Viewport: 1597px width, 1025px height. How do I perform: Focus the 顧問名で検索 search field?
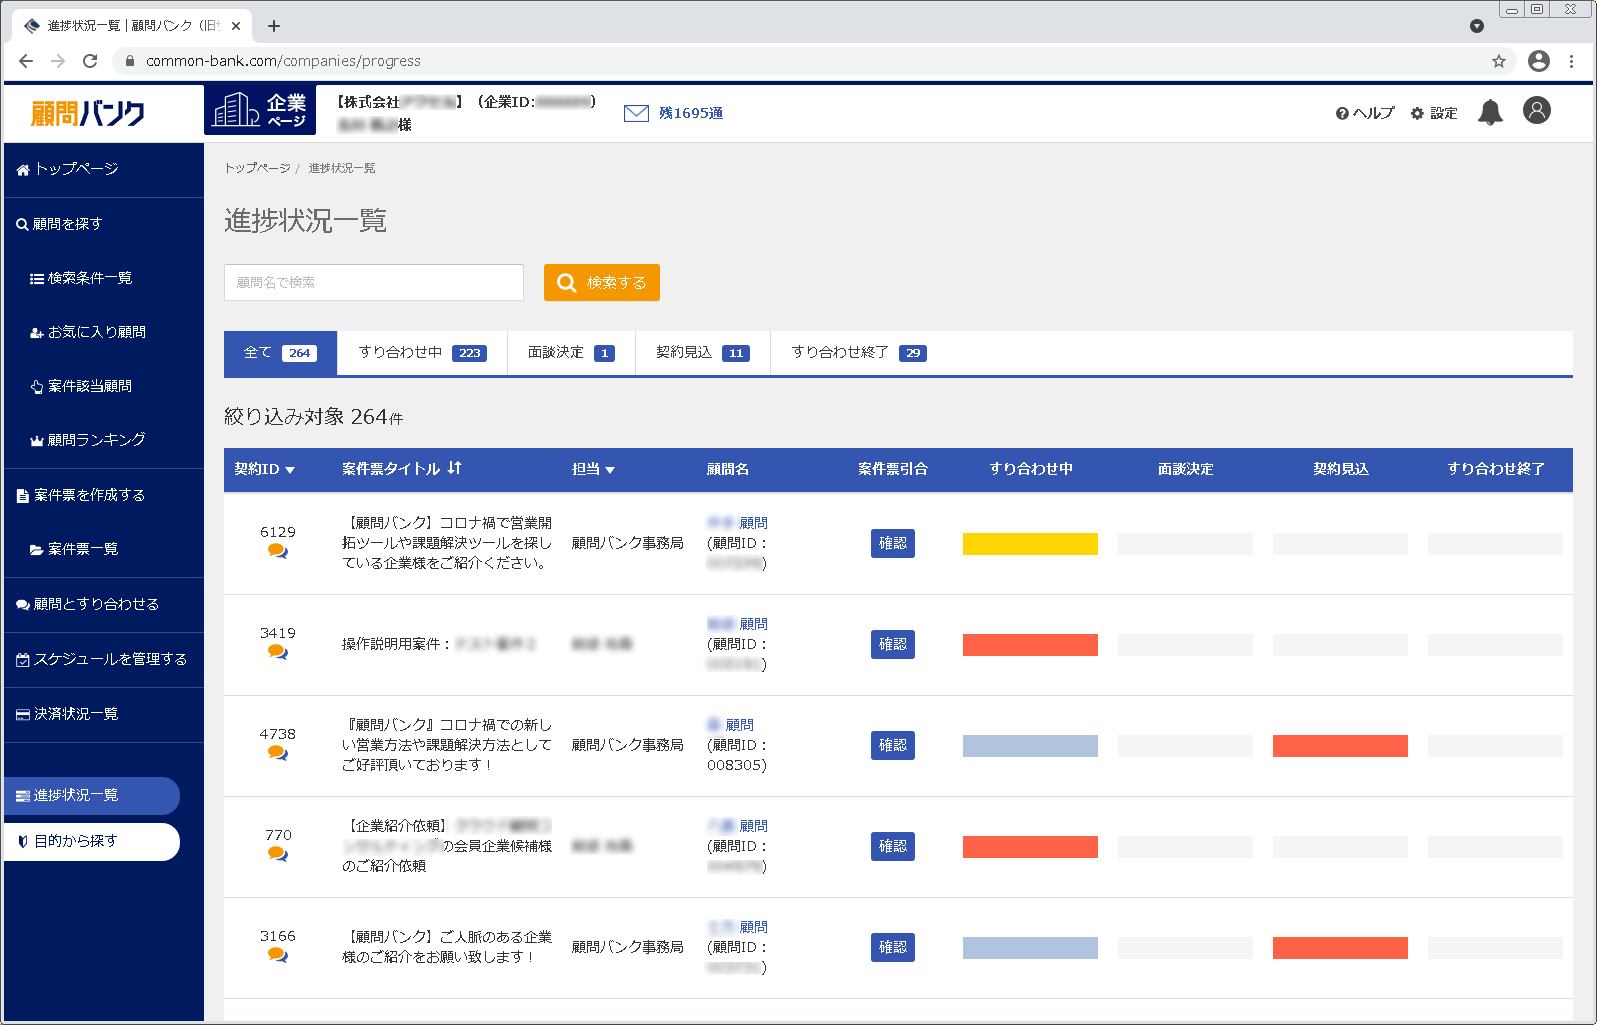click(373, 283)
